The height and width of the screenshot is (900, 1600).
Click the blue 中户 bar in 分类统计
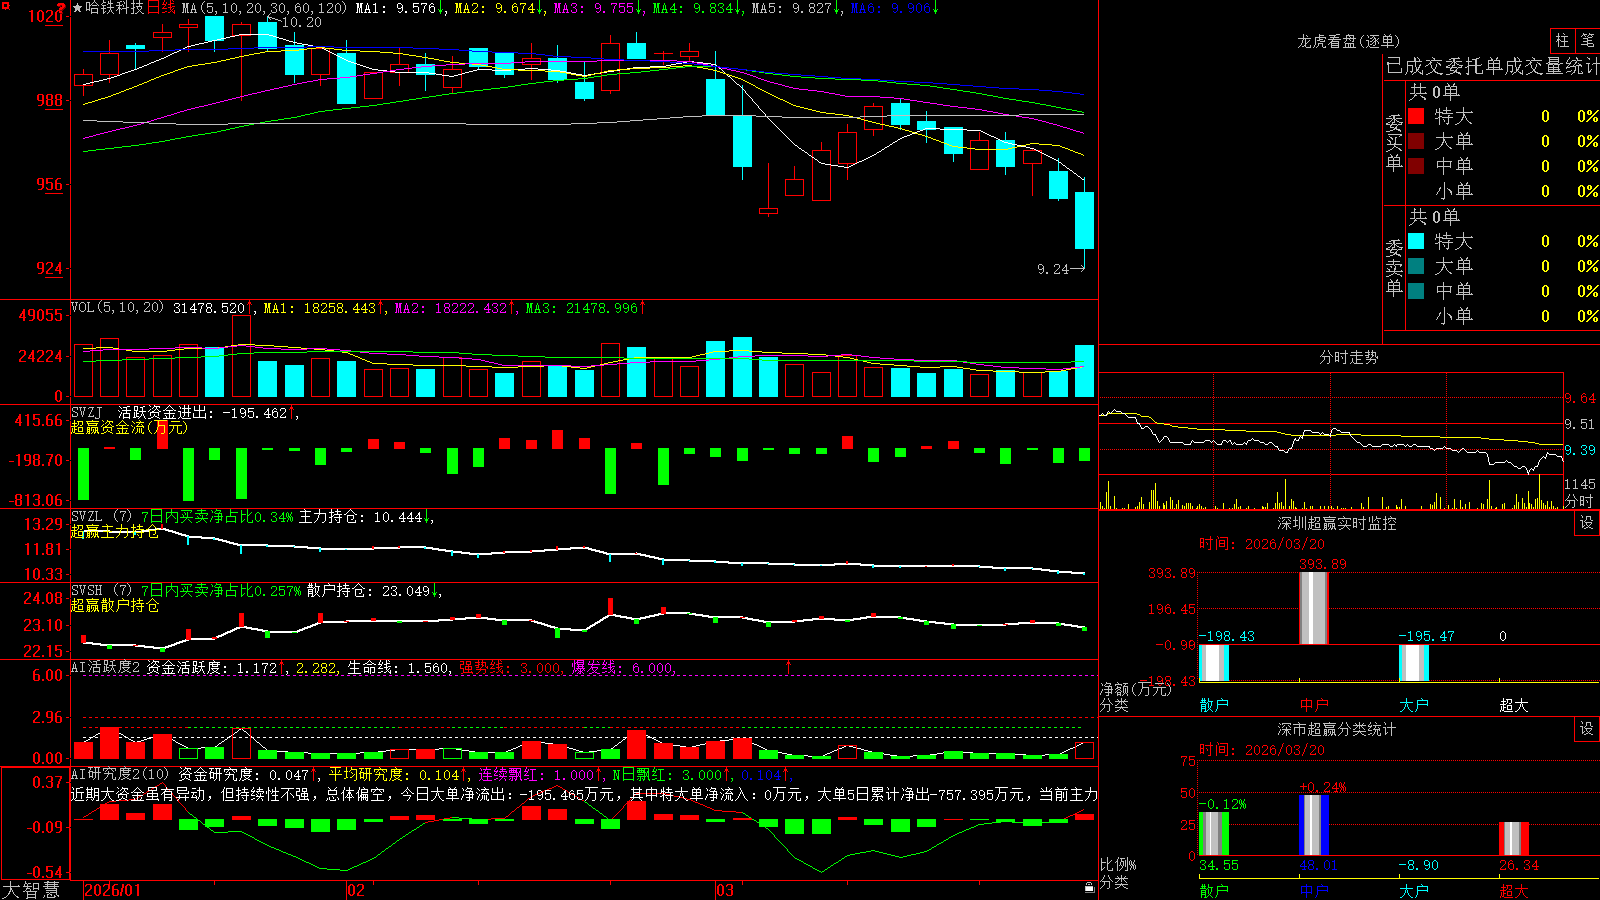(x=1314, y=825)
